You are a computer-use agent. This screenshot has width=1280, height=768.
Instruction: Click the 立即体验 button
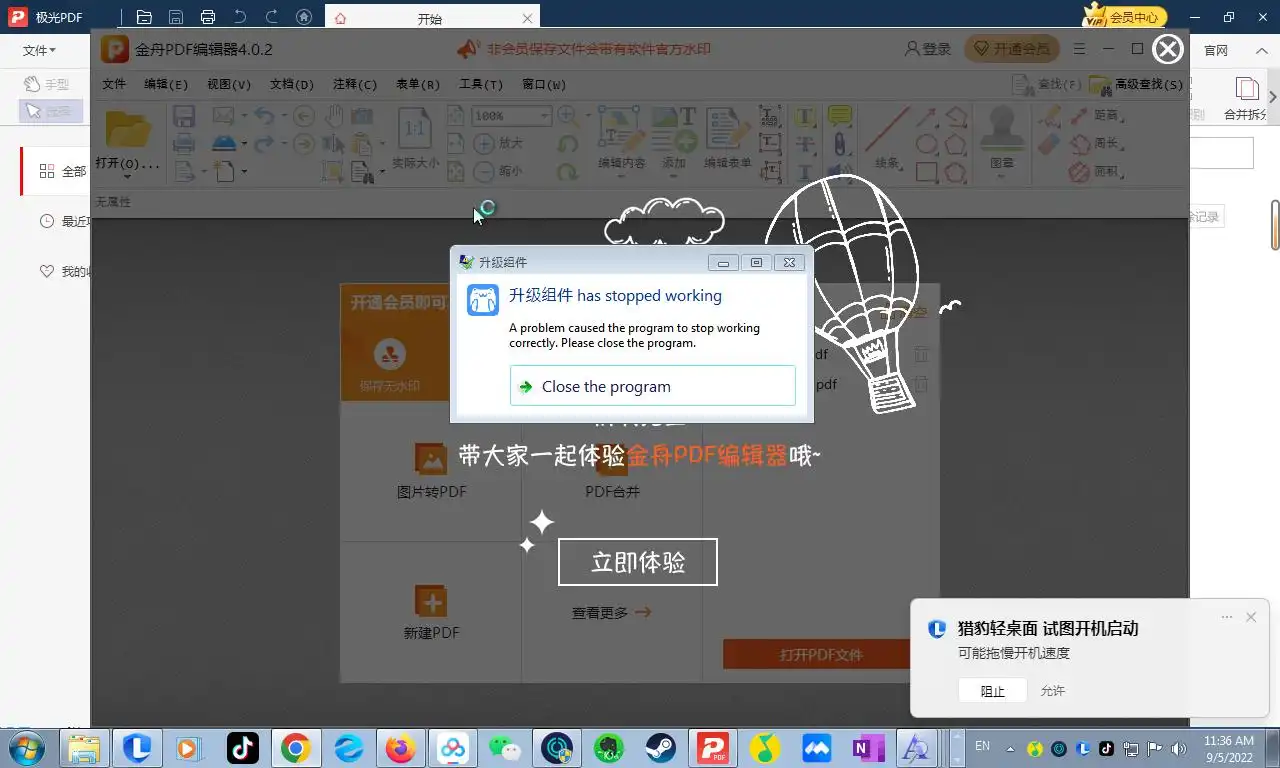coord(637,562)
